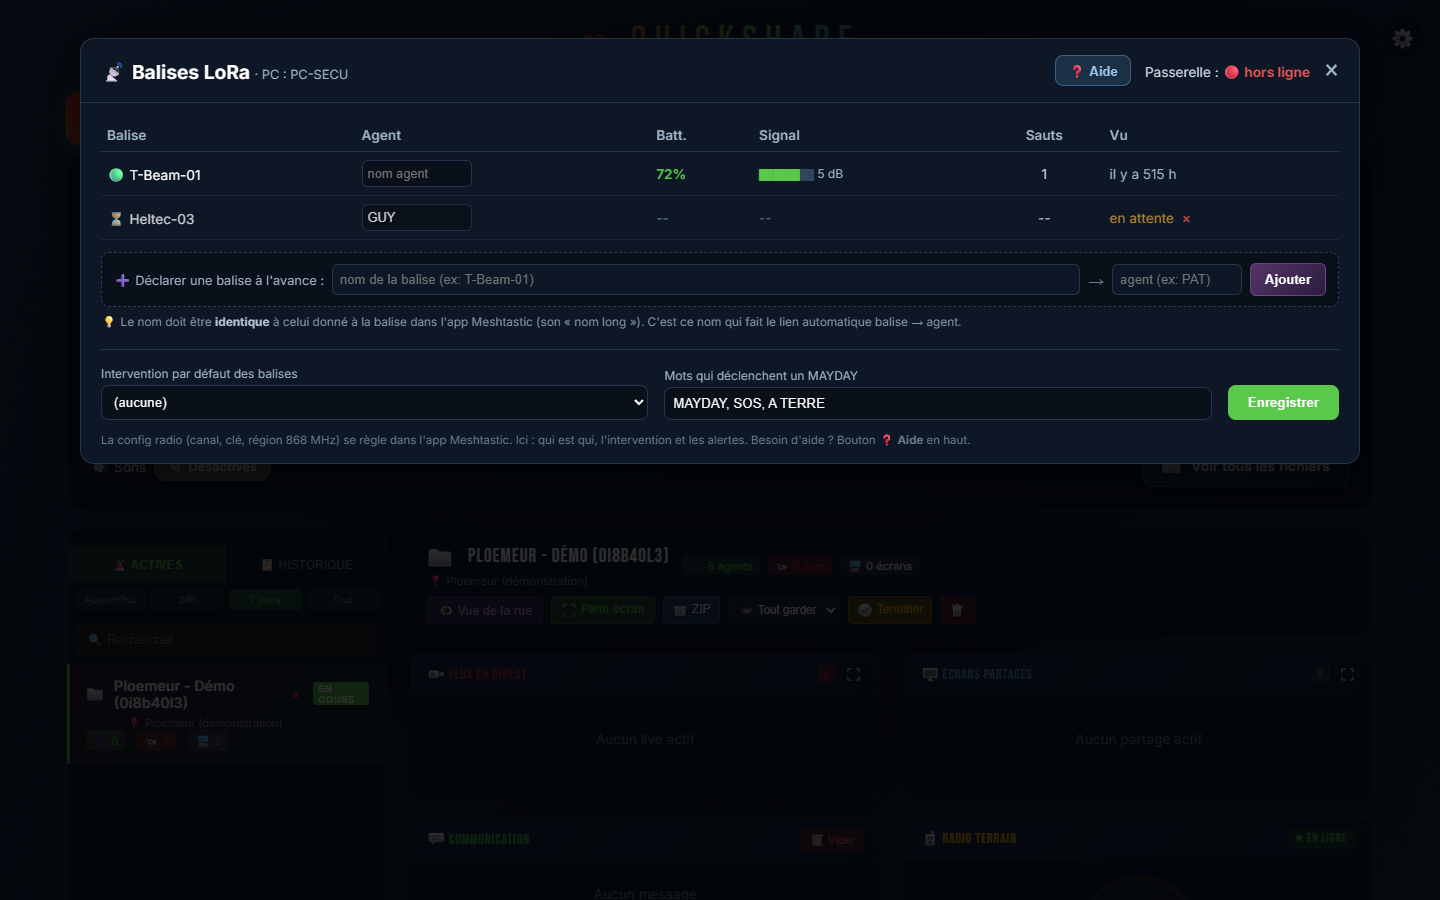The image size is (1440, 900).
Task: Click the lightbulb tip icon below the declare row
Action: pyautogui.click(x=109, y=322)
